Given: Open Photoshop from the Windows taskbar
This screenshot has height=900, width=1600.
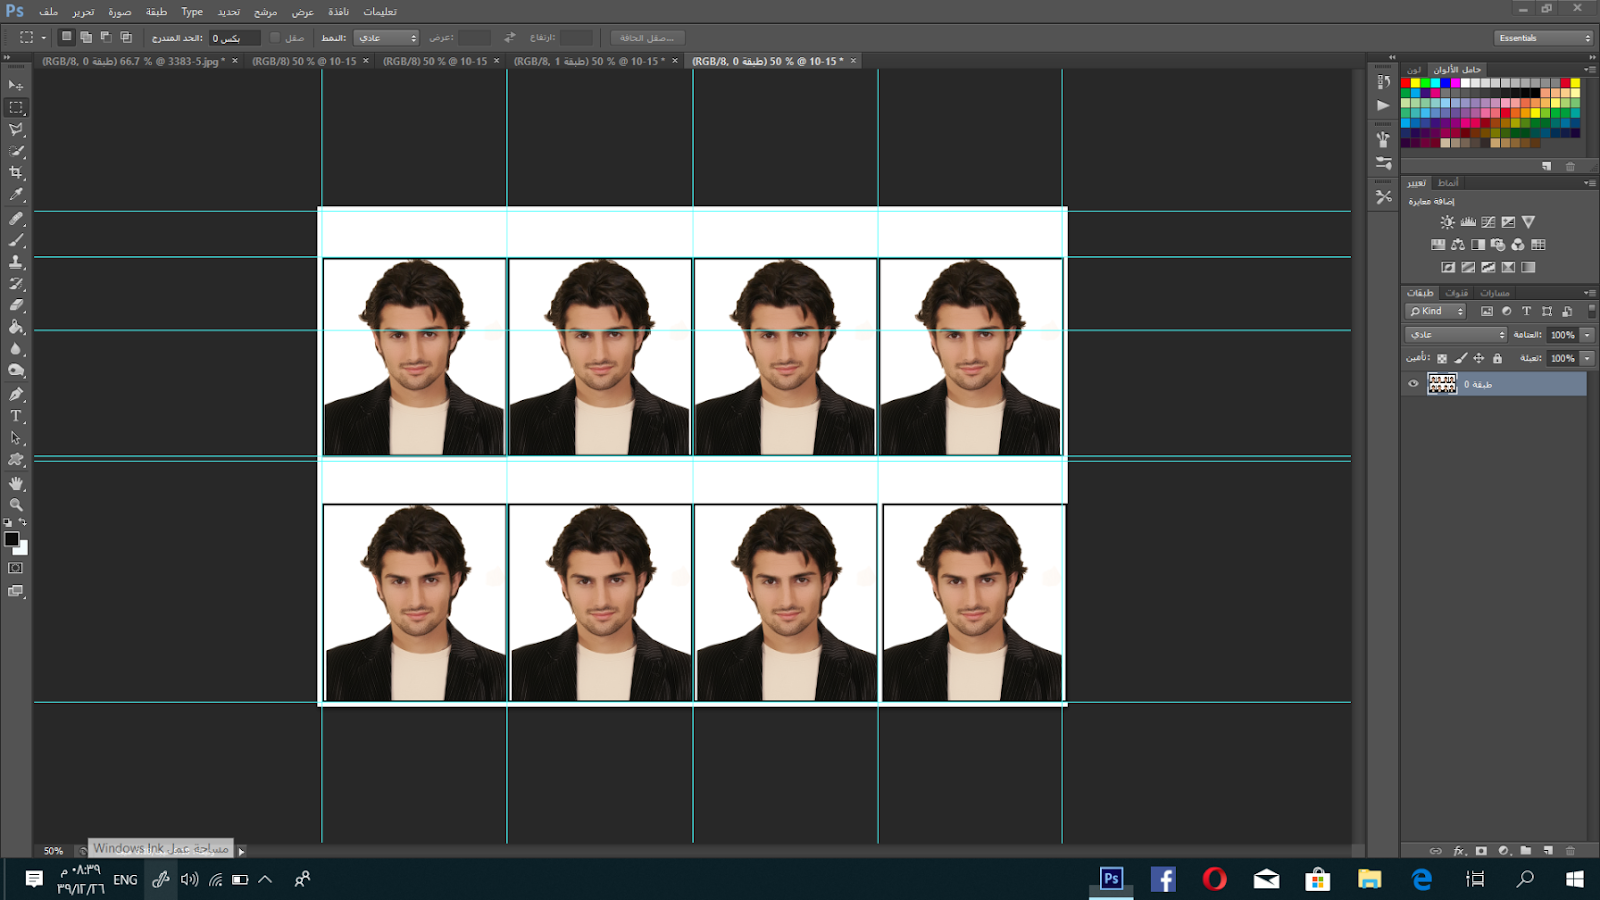Looking at the screenshot, I should click(1111, 879).
